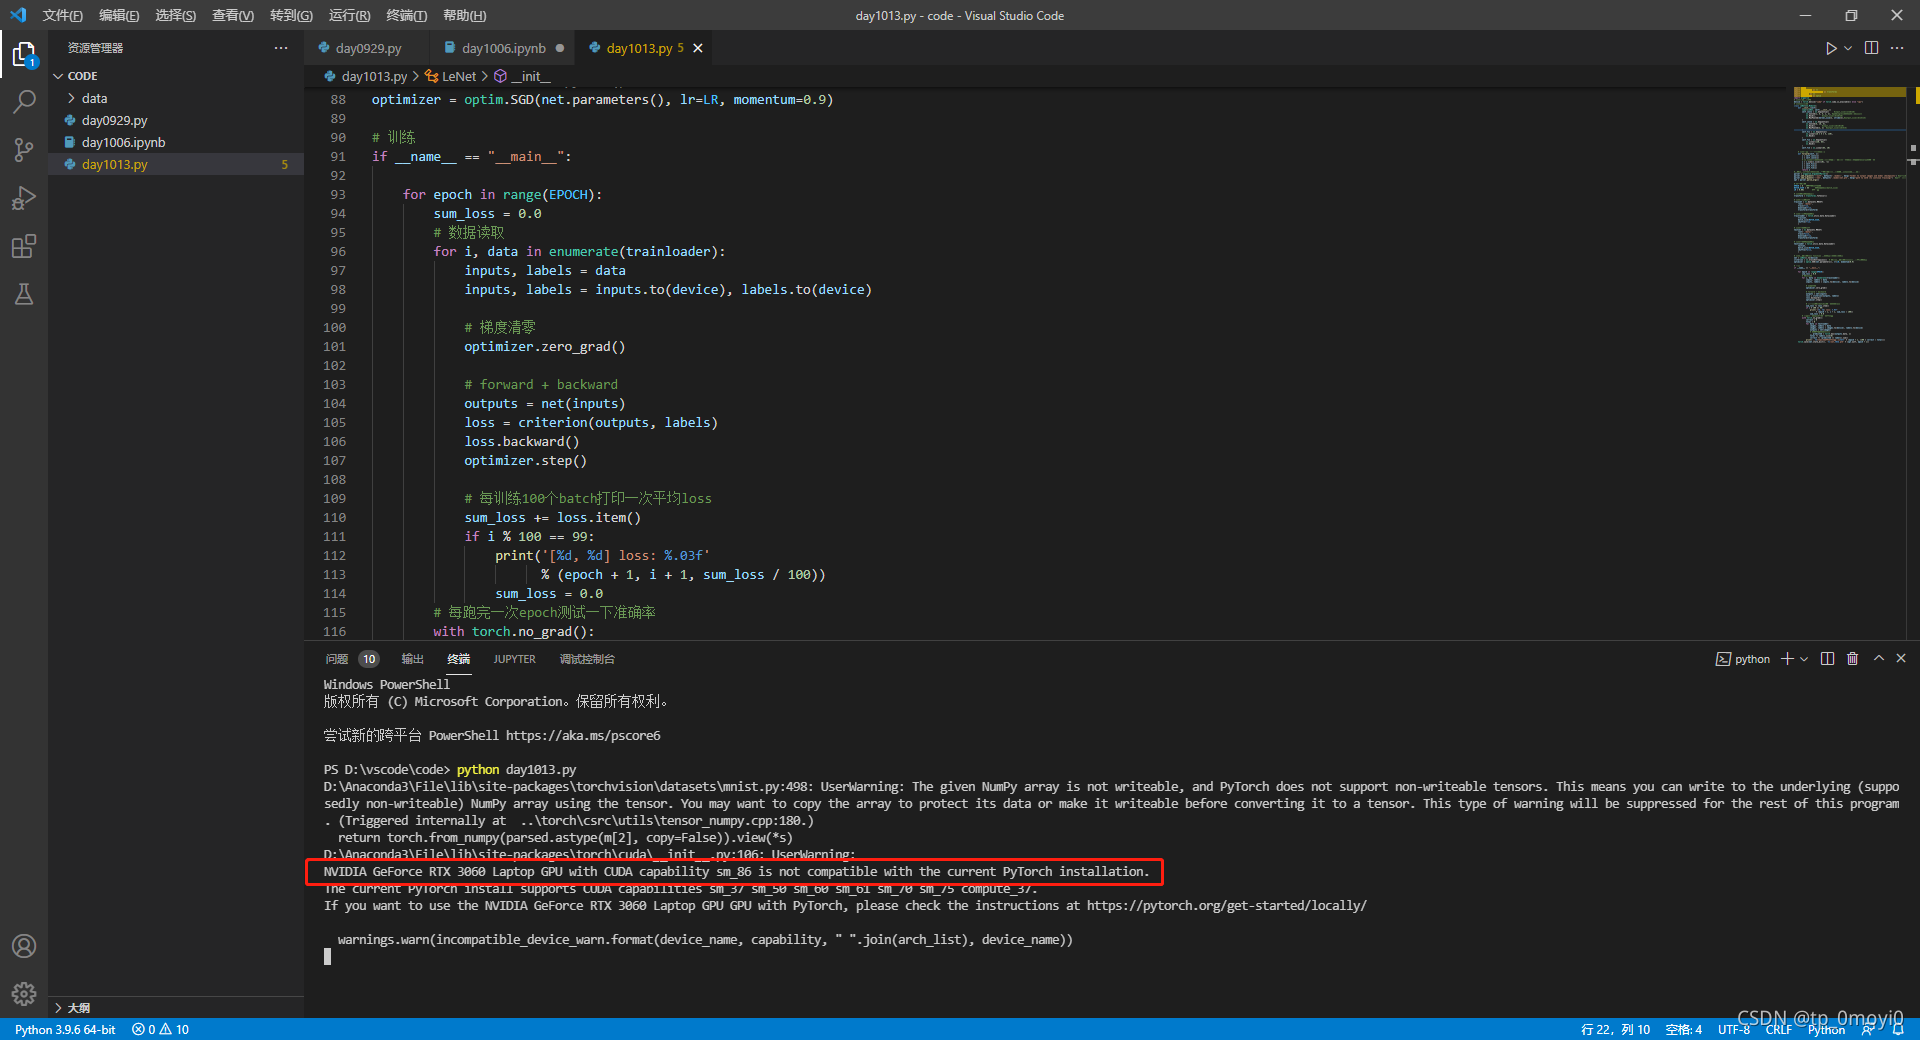Open the Run and Debug view icon

coord(24,198)
